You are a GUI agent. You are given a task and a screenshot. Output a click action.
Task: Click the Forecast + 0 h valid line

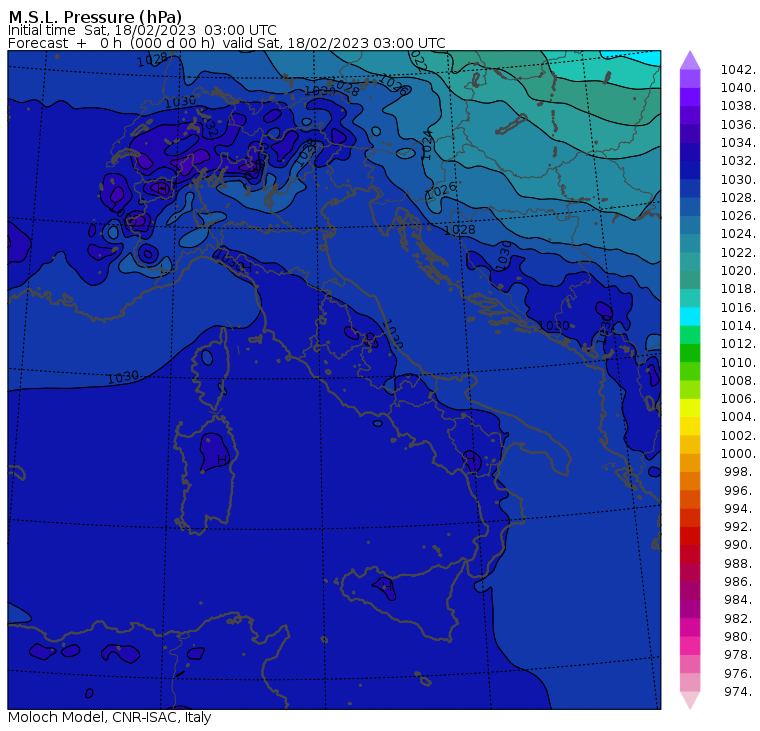(x=226, y=43)
